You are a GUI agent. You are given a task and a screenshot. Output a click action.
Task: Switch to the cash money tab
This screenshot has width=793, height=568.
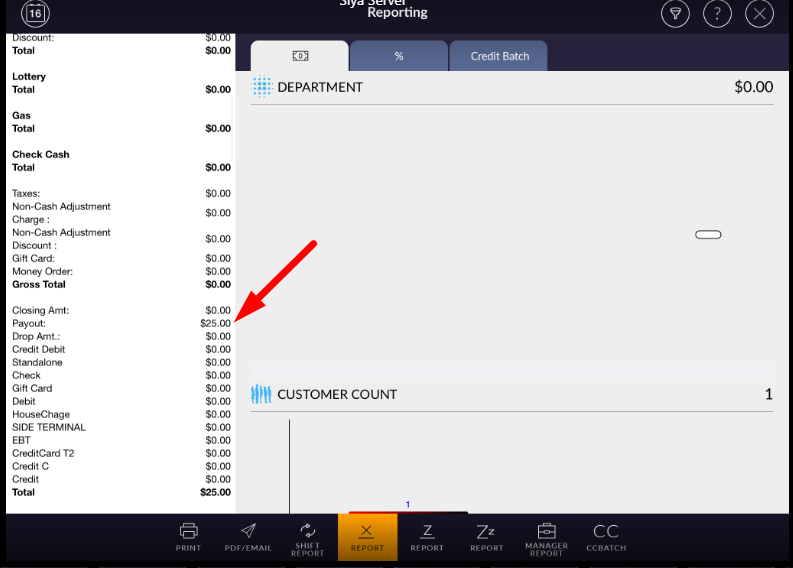[299, 56]
